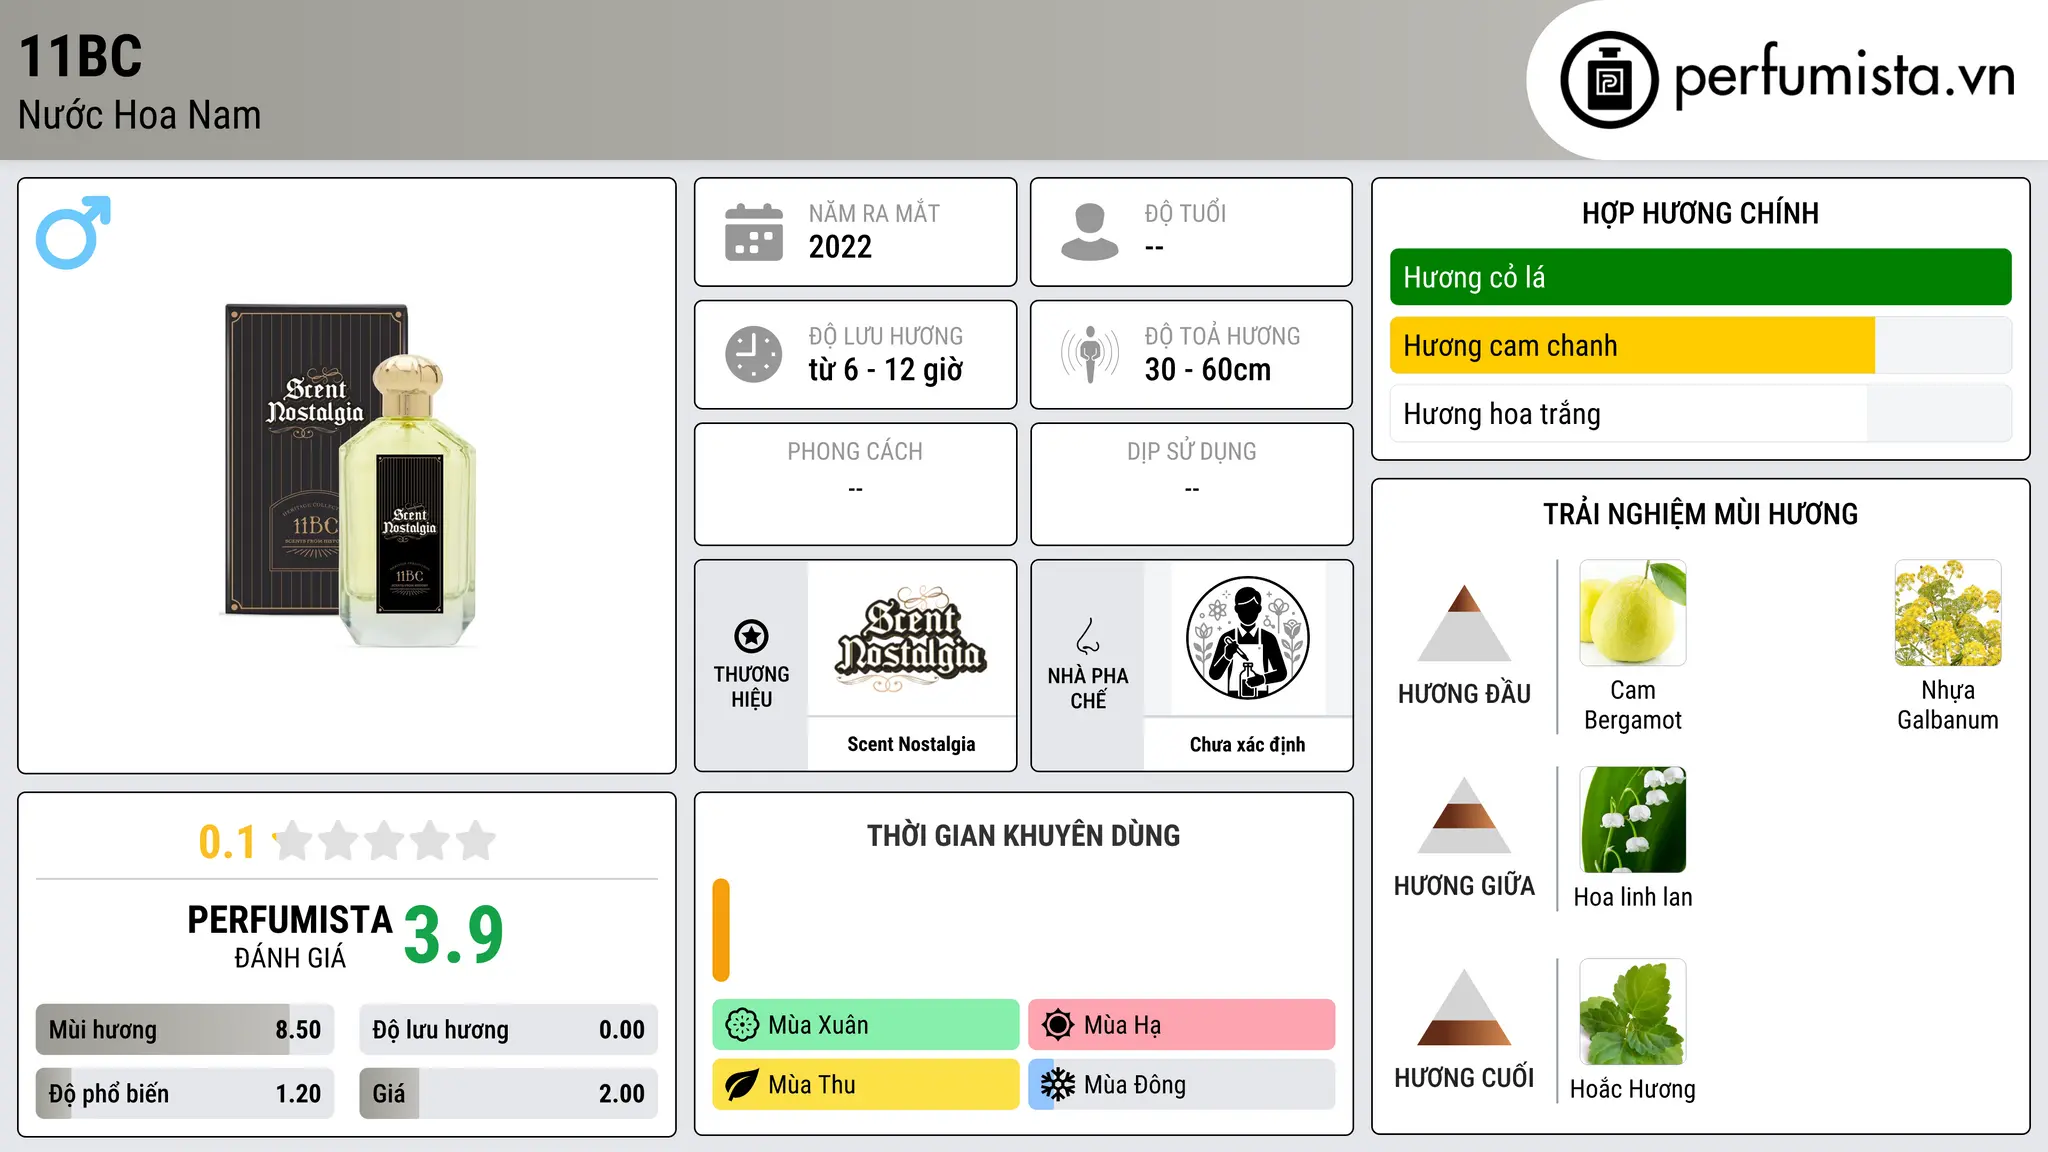Click the 0.1 user rating number
This screenshot has width=2048, height=1152.
pos(227,842)
